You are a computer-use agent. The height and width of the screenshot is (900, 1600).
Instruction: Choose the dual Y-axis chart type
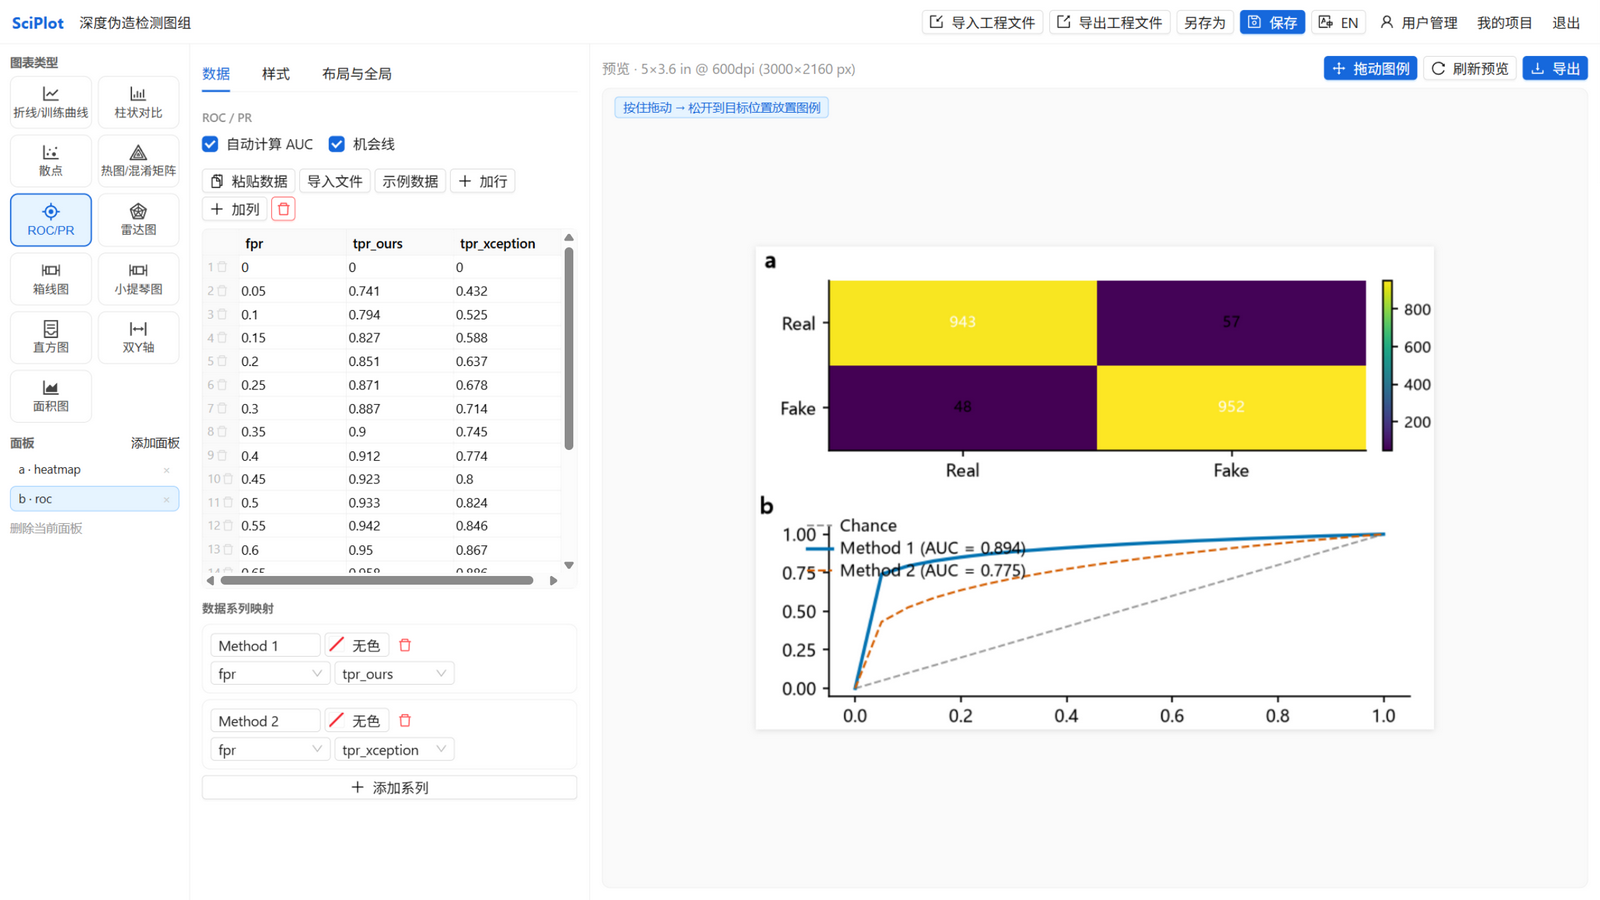[x=138, y=337]
